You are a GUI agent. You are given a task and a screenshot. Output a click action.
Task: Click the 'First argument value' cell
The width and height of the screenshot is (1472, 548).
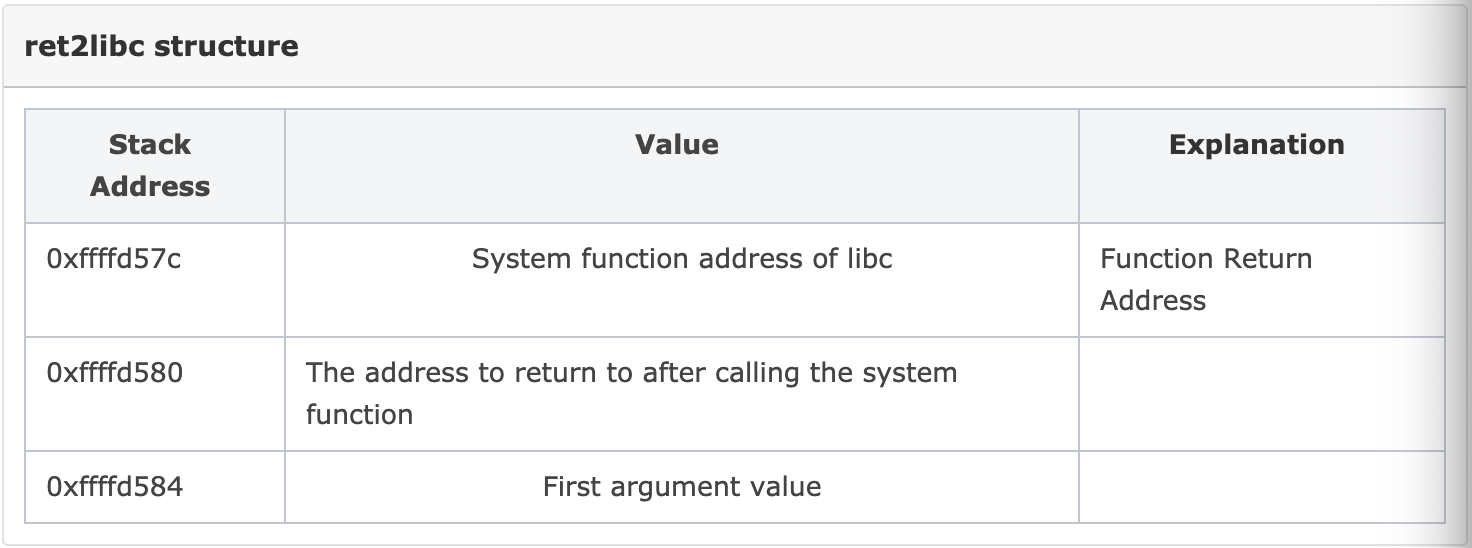pos(682,487)
